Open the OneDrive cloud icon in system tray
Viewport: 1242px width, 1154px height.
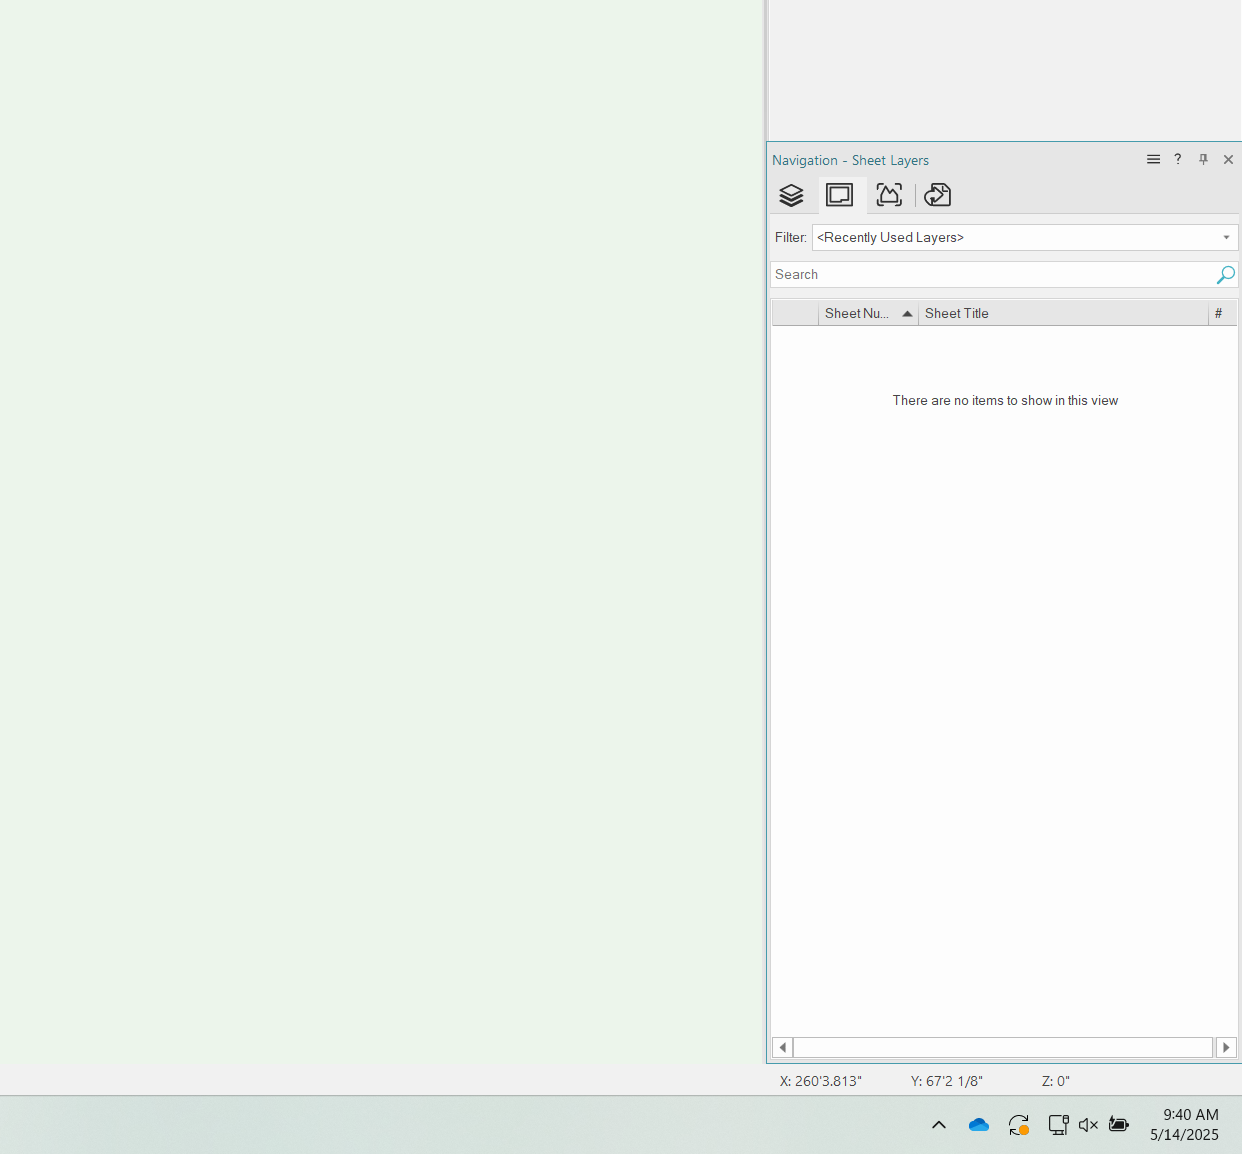978,1124
